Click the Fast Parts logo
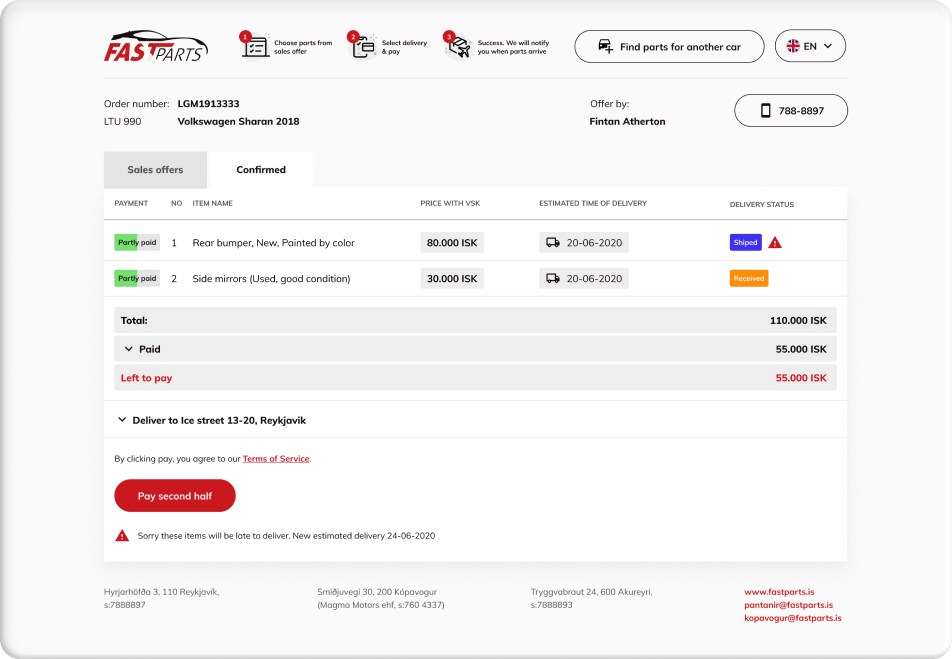The width and height of the screenshot is (952, 659). click(x=156, y=46)
